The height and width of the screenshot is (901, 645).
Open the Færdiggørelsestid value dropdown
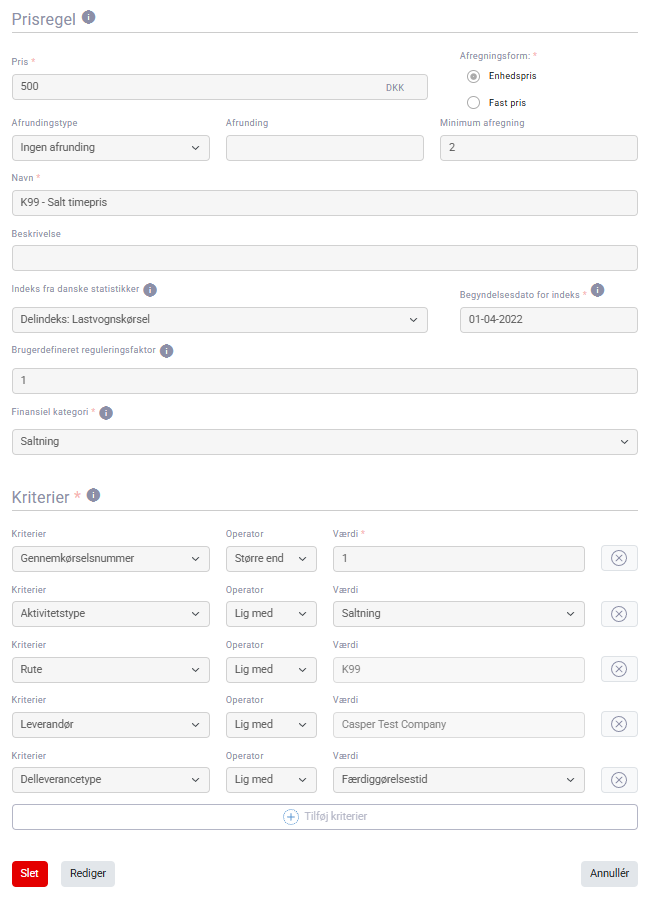pos(459,780)
